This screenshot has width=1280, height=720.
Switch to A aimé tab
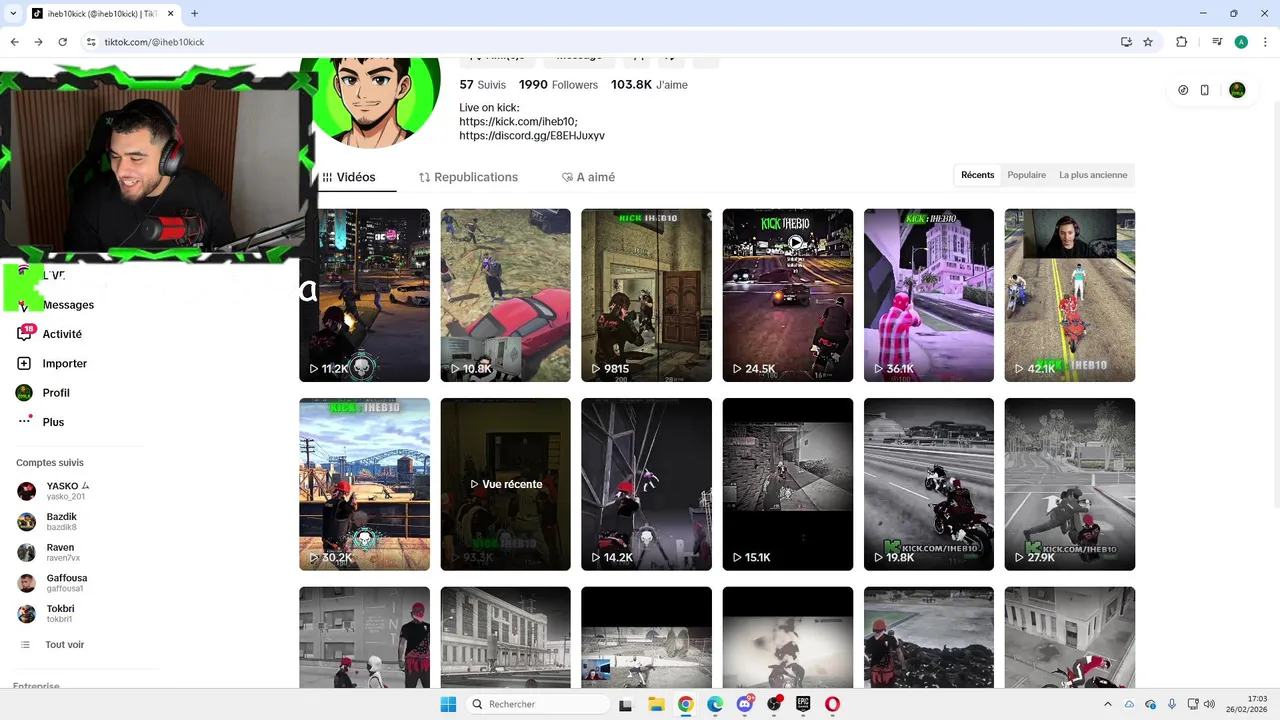pyautogui.click(x=589, y=177)
